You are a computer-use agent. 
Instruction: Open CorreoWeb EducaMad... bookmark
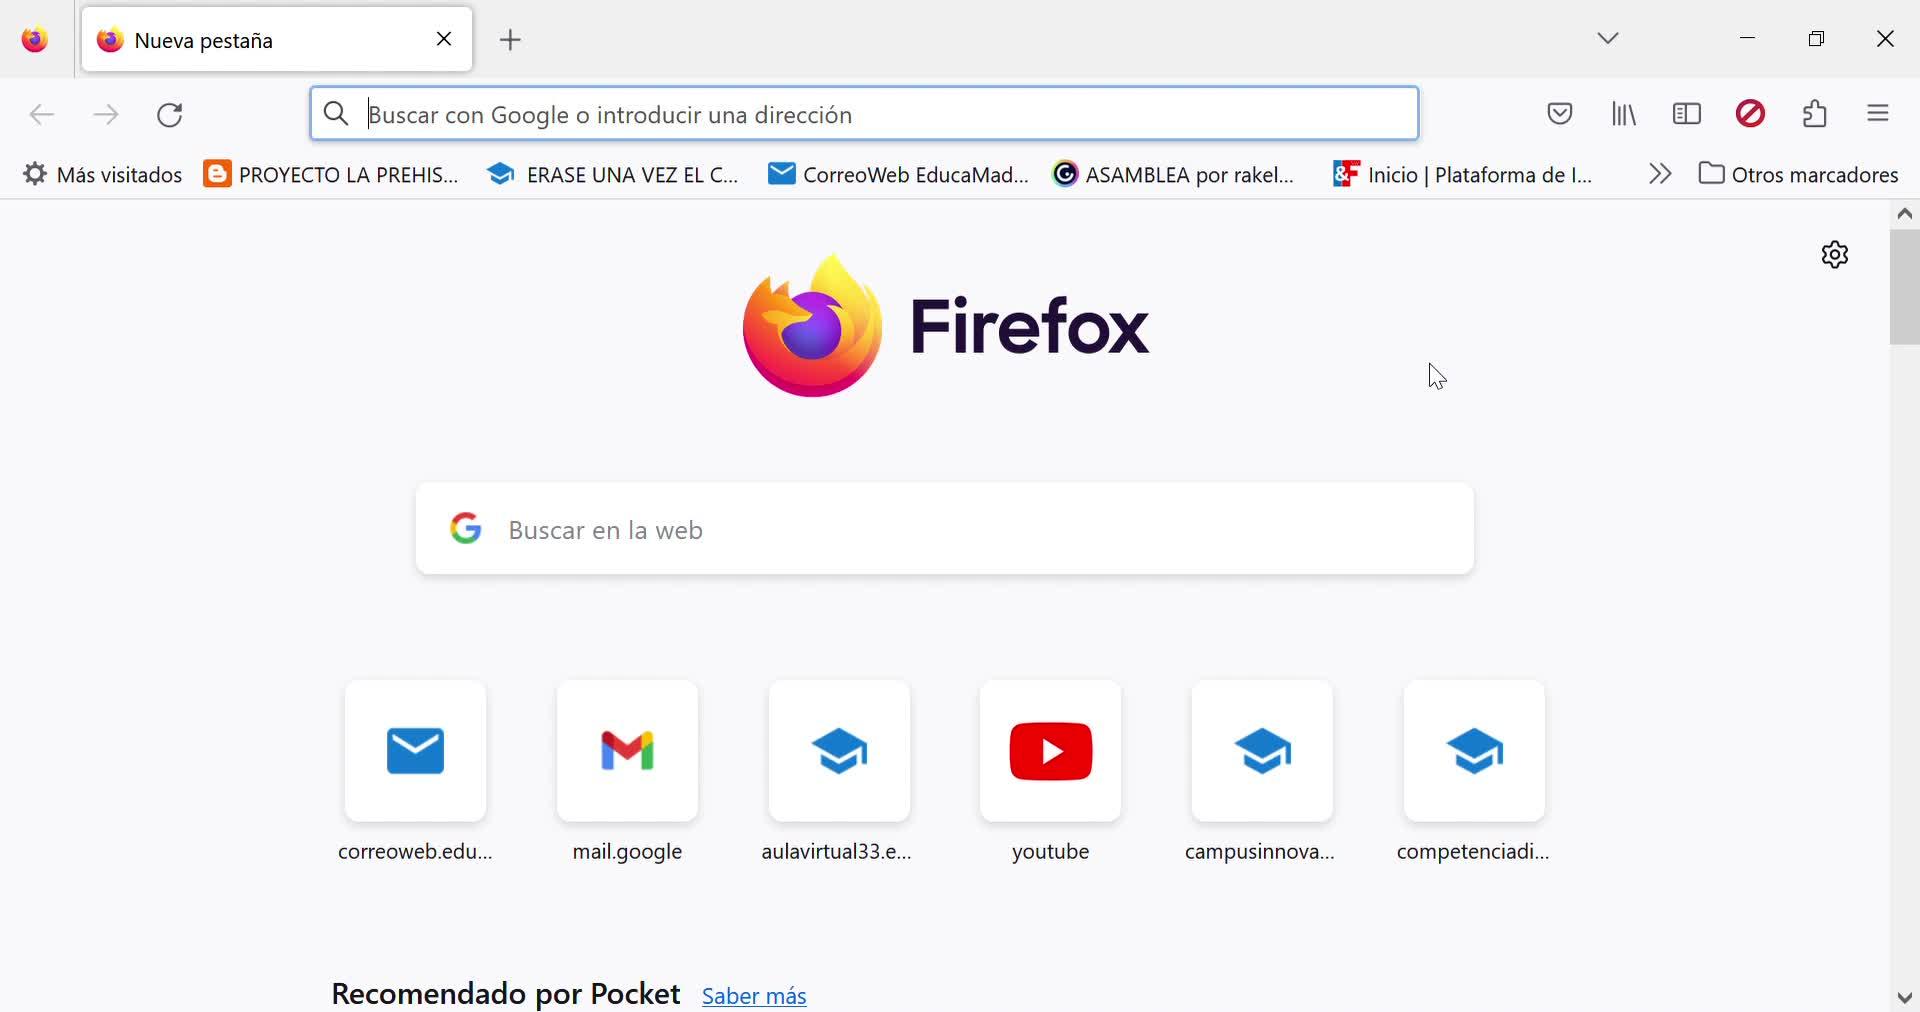pyautogui.click(x=898, y=175)
